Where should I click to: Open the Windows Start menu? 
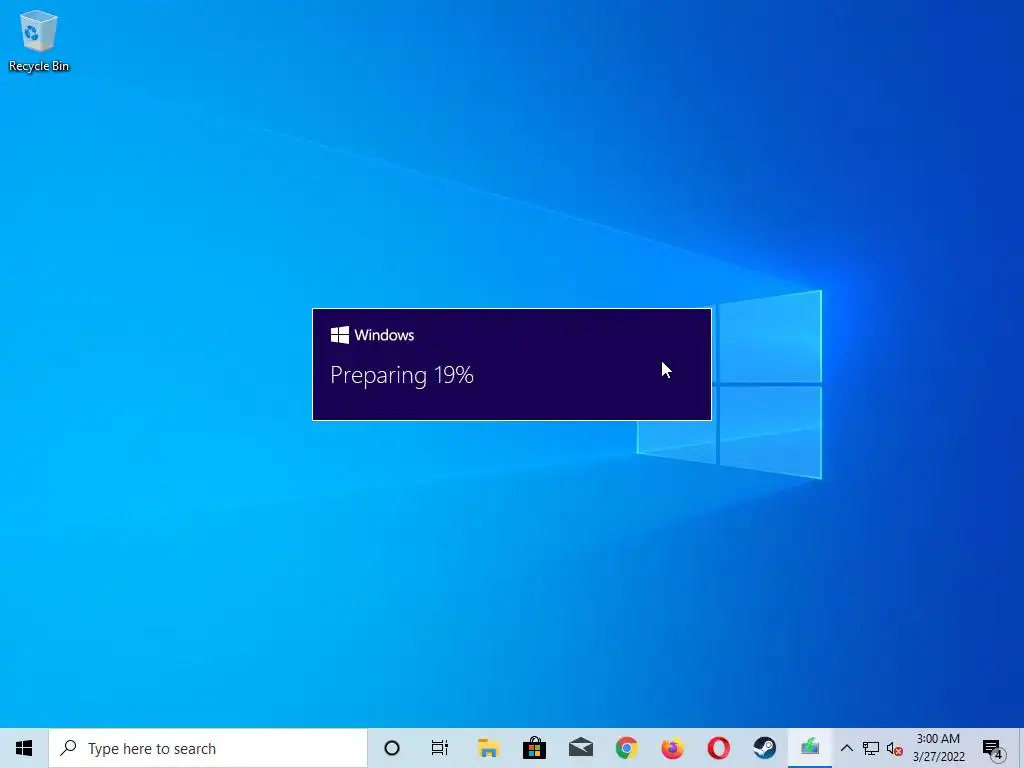click(x=24, y=748)
